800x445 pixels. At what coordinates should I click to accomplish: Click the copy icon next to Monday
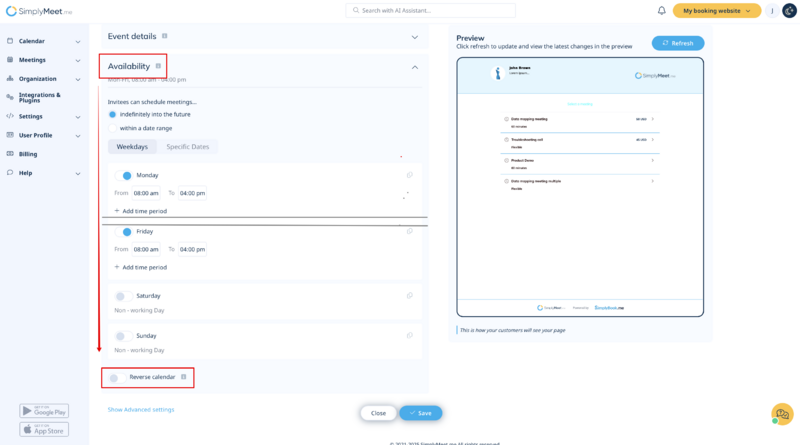point(410,175)
